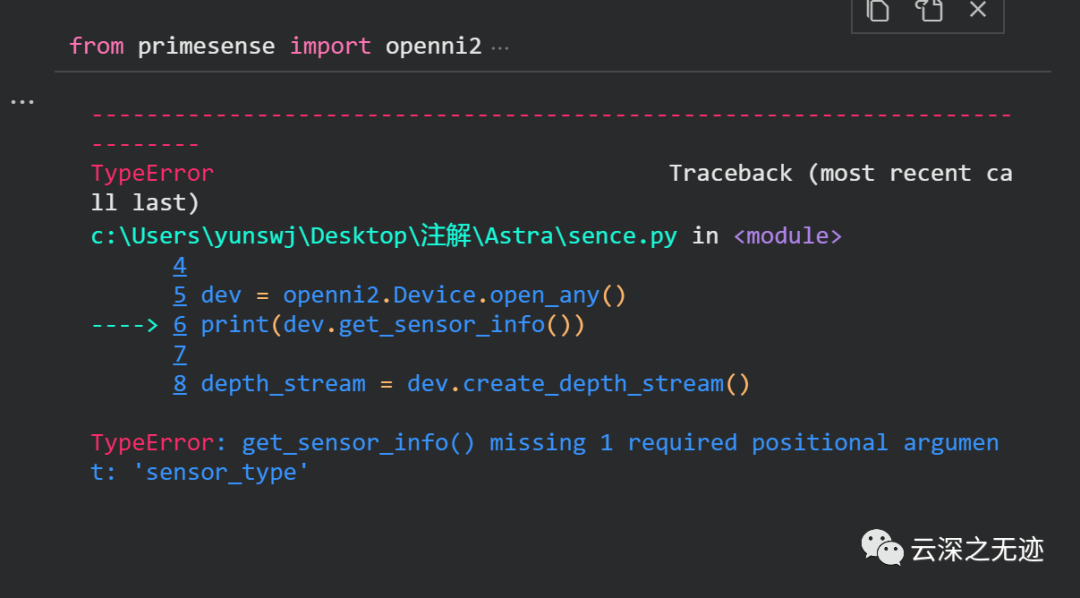Expand the truncated import line via inline ellipsis

[x=500, y=45]
